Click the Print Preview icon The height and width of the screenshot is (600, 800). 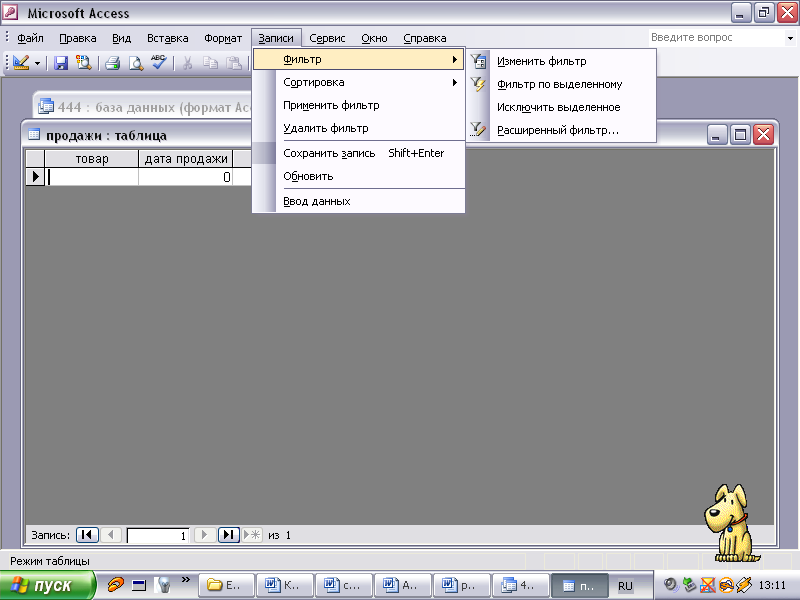[x=136, y=63]
